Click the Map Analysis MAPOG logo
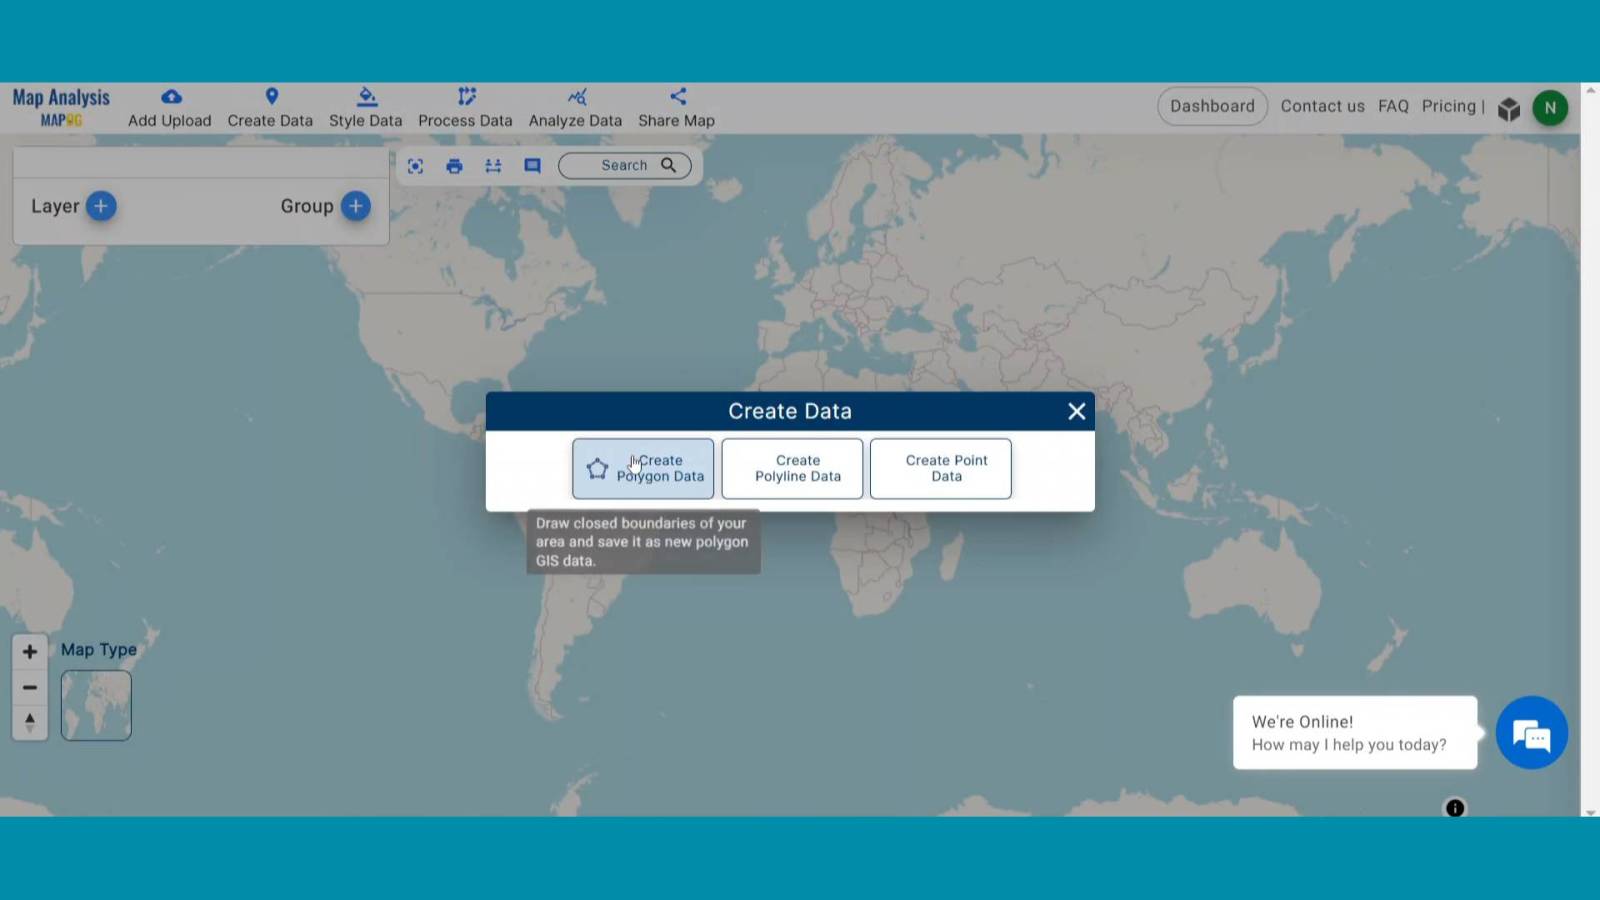 61,107
